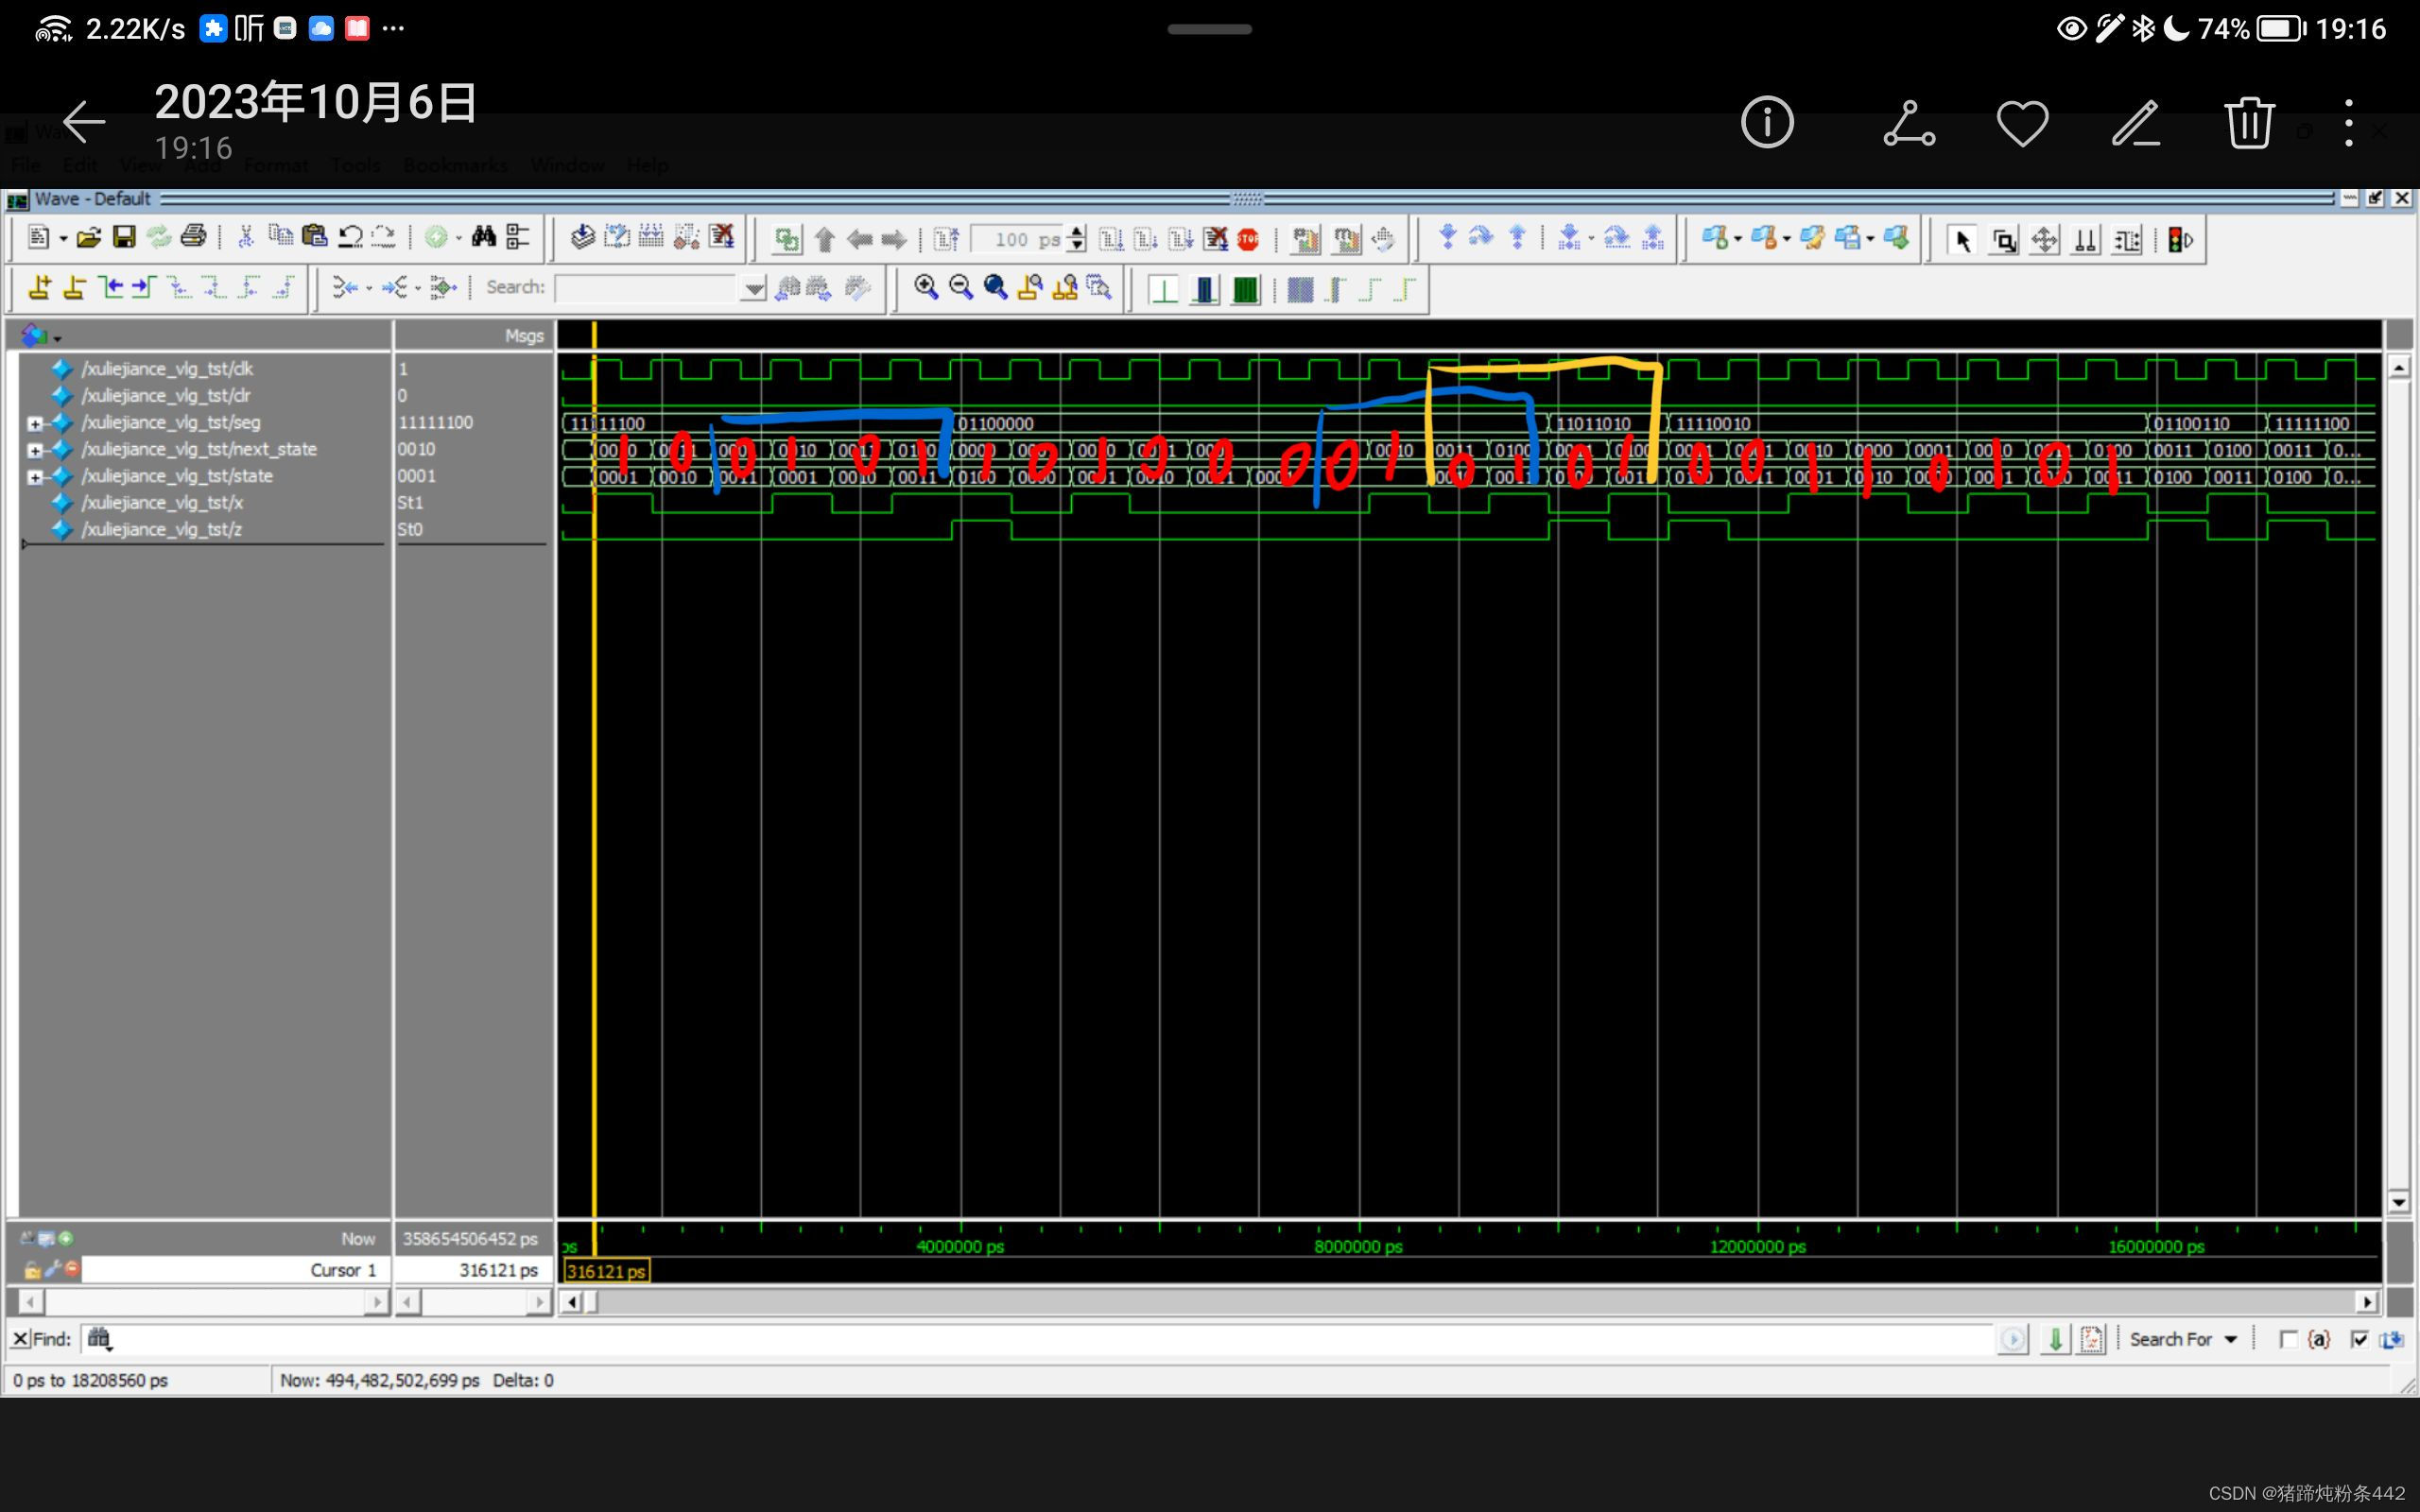Click the Zoom In magnifier icon
2420x1512 pixels.
pyautogui.click(x=926, y=288)
